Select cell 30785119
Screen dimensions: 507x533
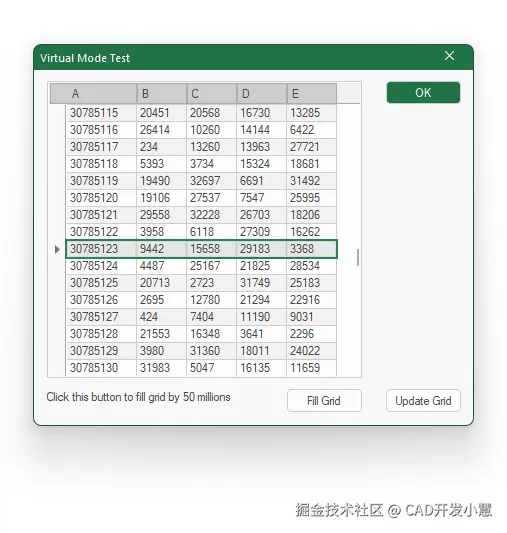pyautogui.click(x=101, y=181)
